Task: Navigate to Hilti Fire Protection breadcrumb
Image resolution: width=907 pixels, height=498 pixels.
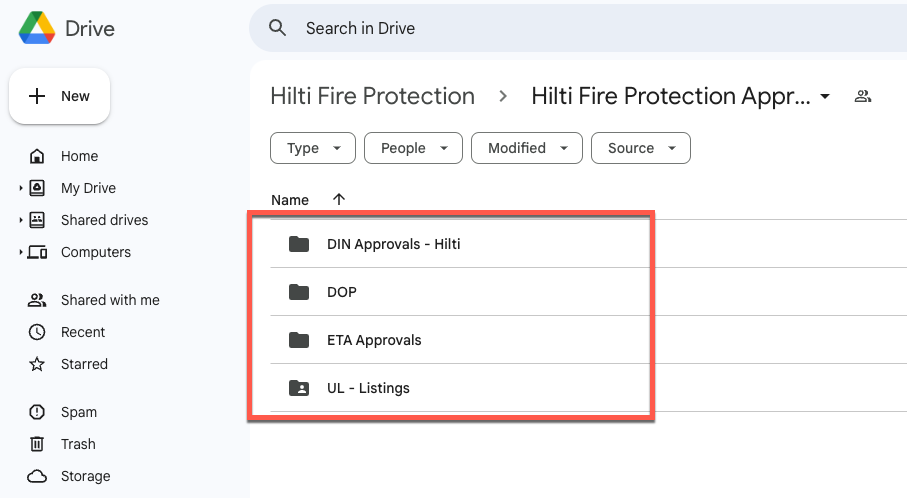Action: pos(373,96)
